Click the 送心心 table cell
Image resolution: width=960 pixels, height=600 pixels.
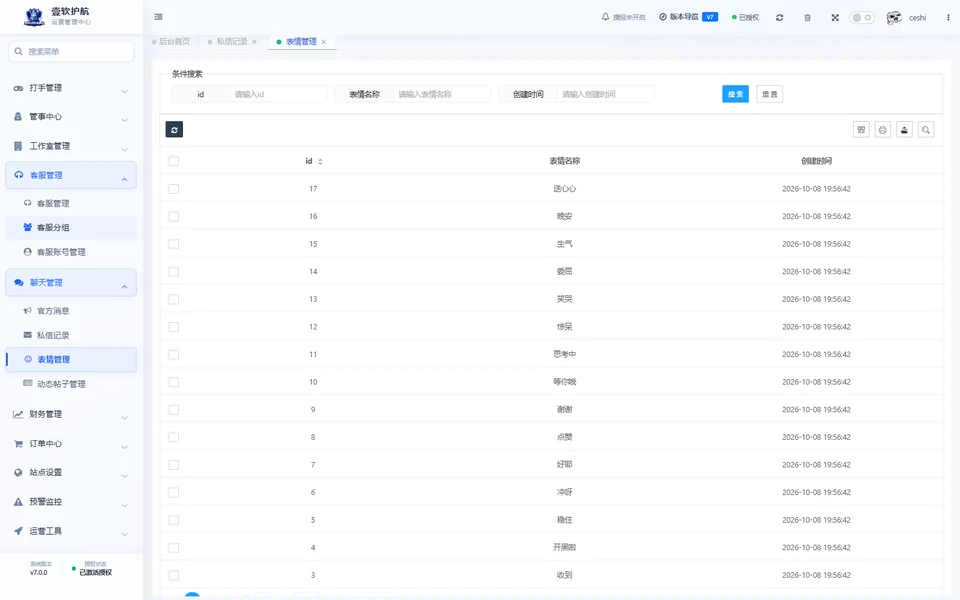(564, 189)
